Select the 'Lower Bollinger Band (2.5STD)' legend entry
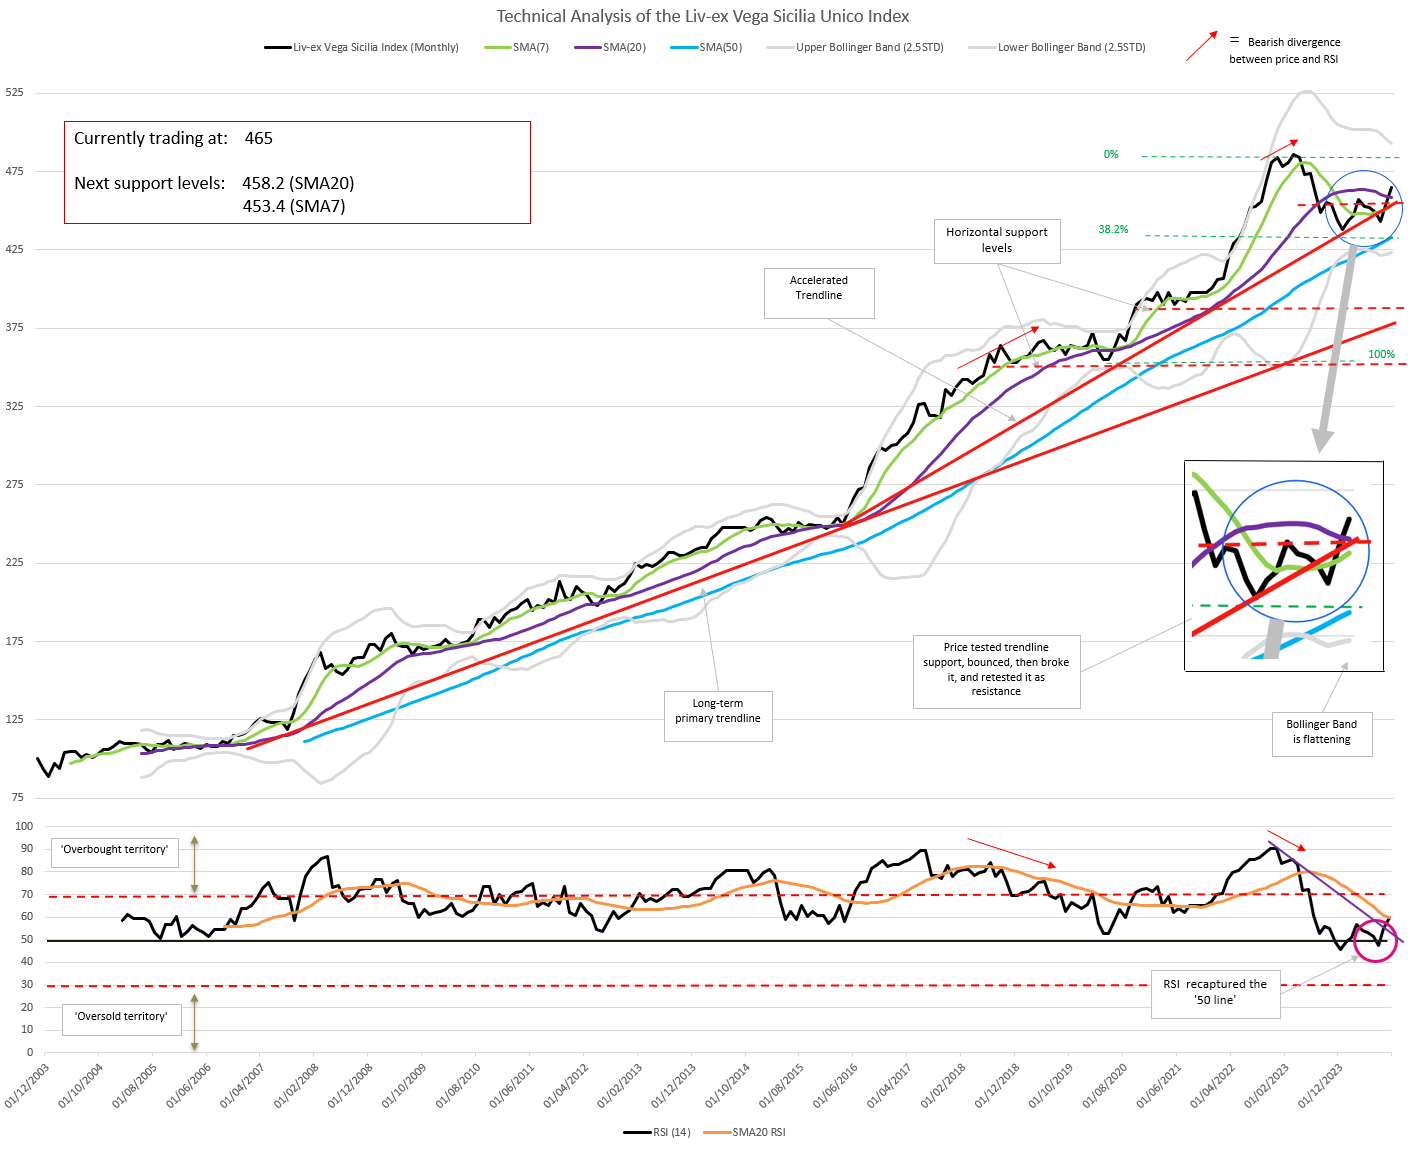The image size is (1408, 1149). tap(1057, 47)
